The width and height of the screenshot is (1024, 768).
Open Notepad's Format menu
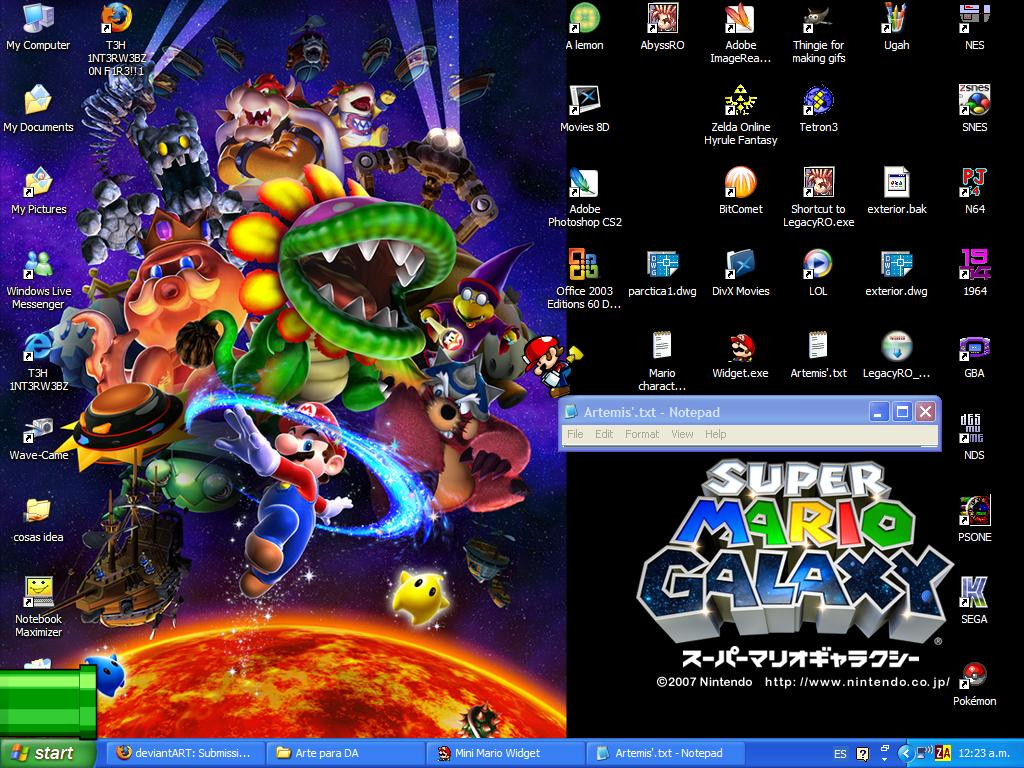[x=641, y=434]
